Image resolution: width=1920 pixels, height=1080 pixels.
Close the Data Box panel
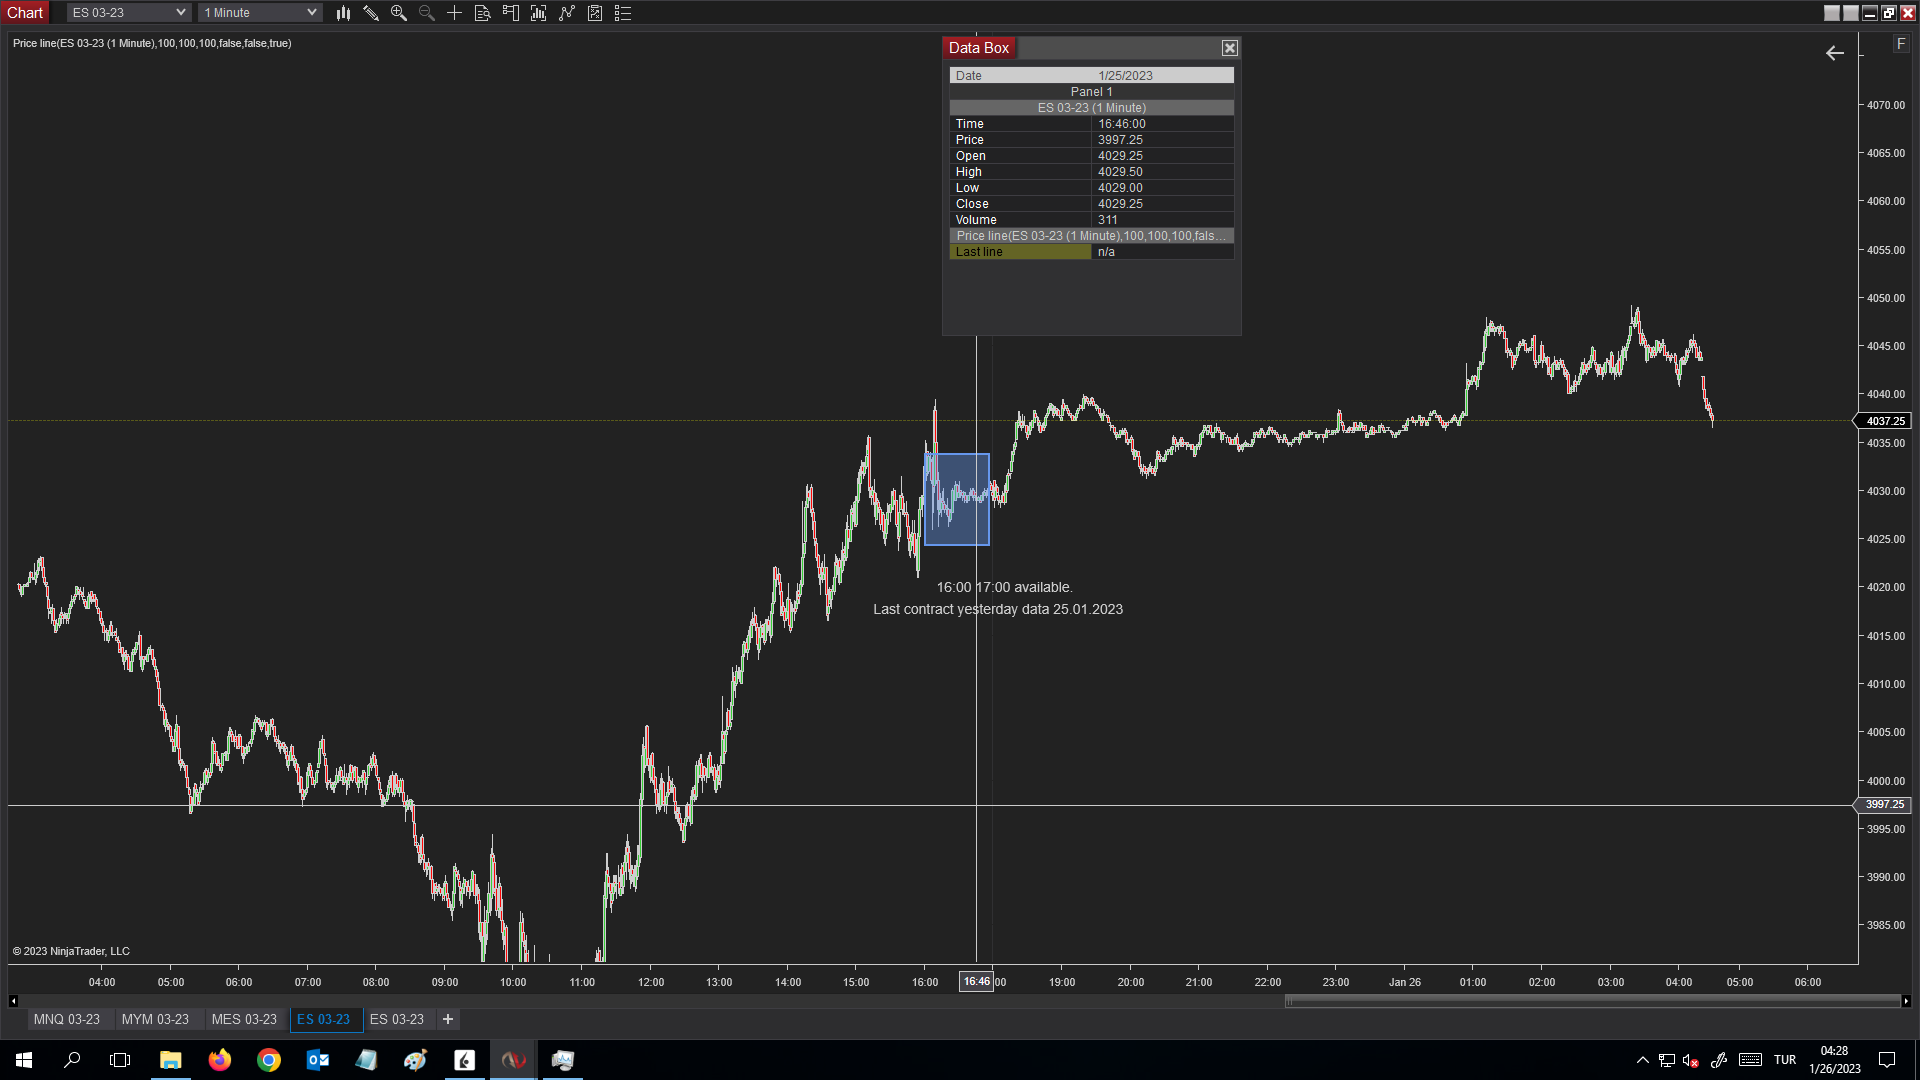tap(1230, 48)
